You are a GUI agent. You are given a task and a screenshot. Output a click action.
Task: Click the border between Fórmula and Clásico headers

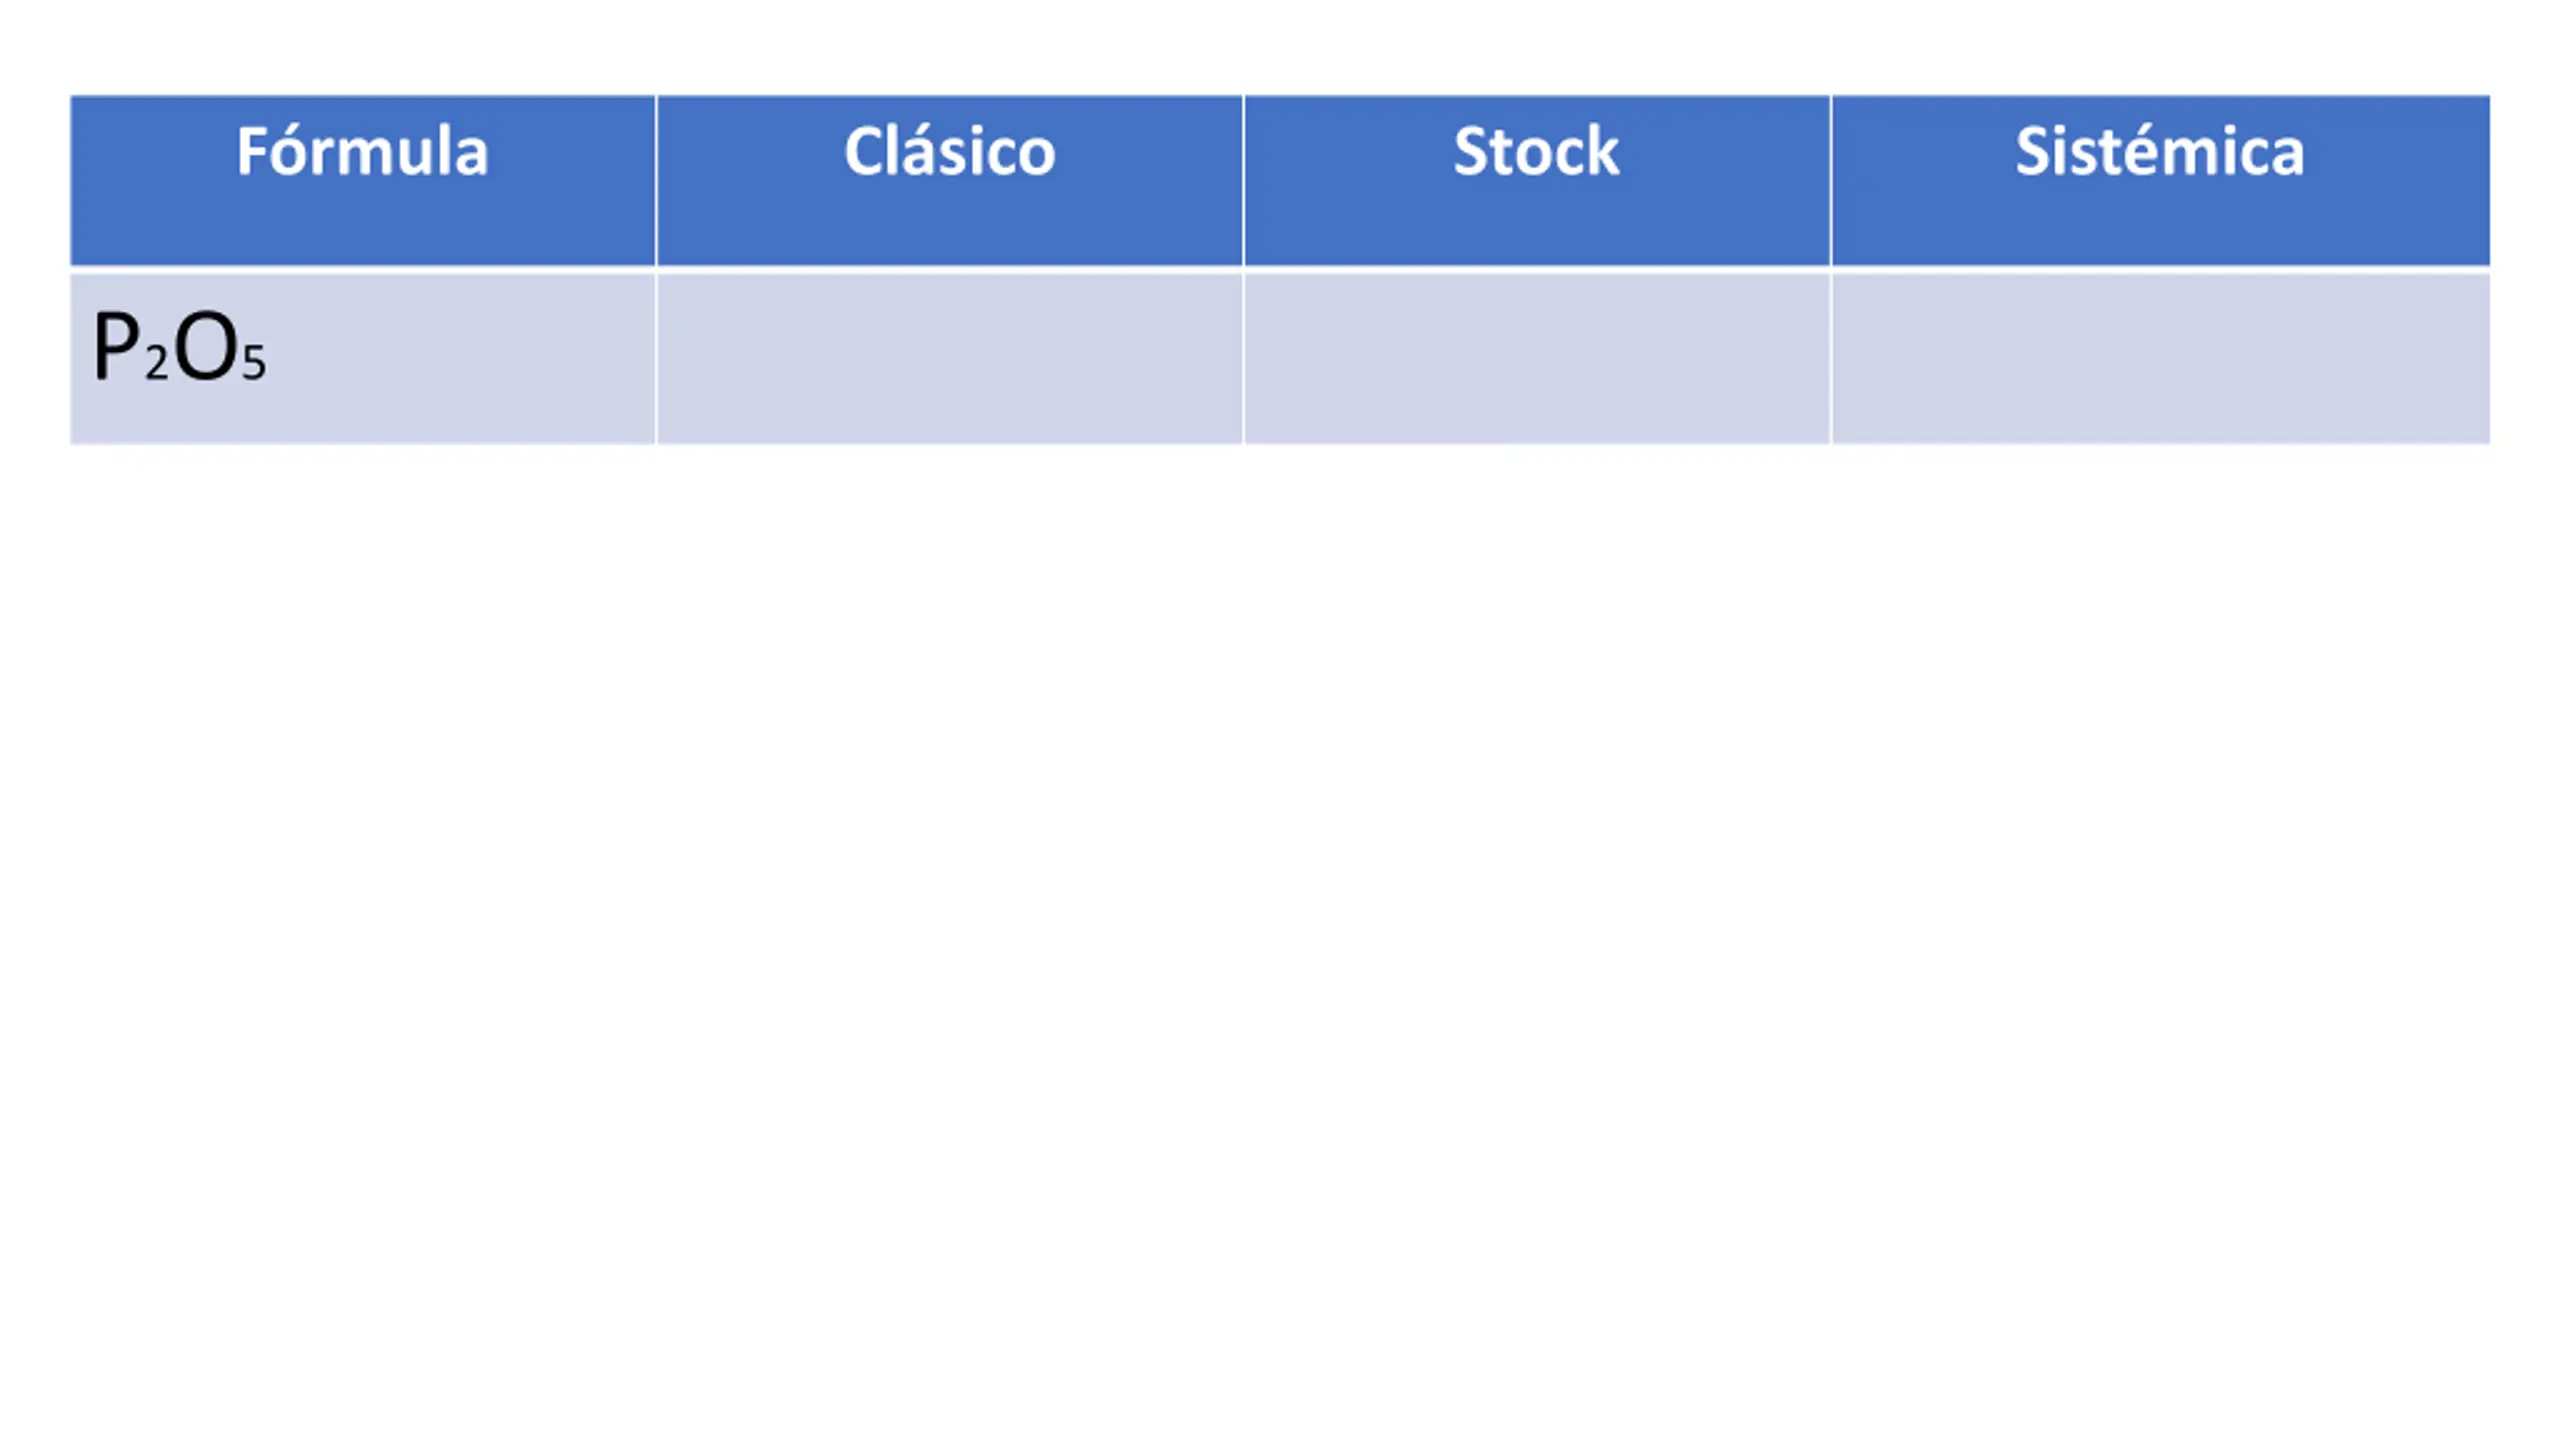[656, 181]
